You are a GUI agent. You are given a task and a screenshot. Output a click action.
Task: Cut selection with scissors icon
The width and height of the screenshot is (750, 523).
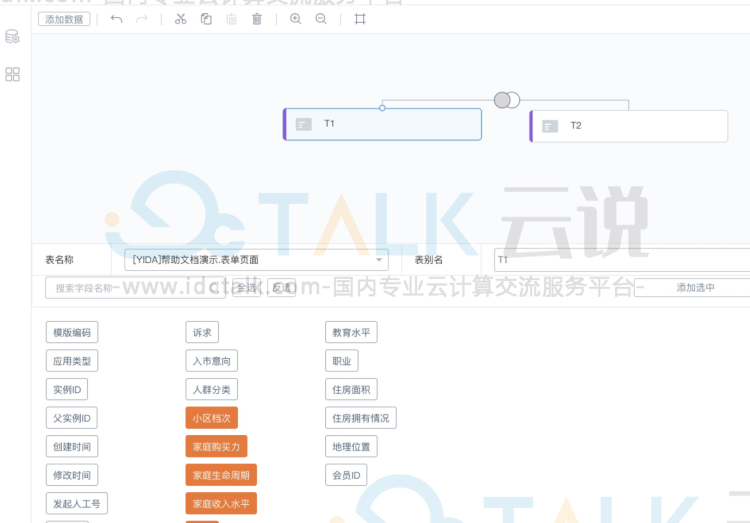coord(180,19)
